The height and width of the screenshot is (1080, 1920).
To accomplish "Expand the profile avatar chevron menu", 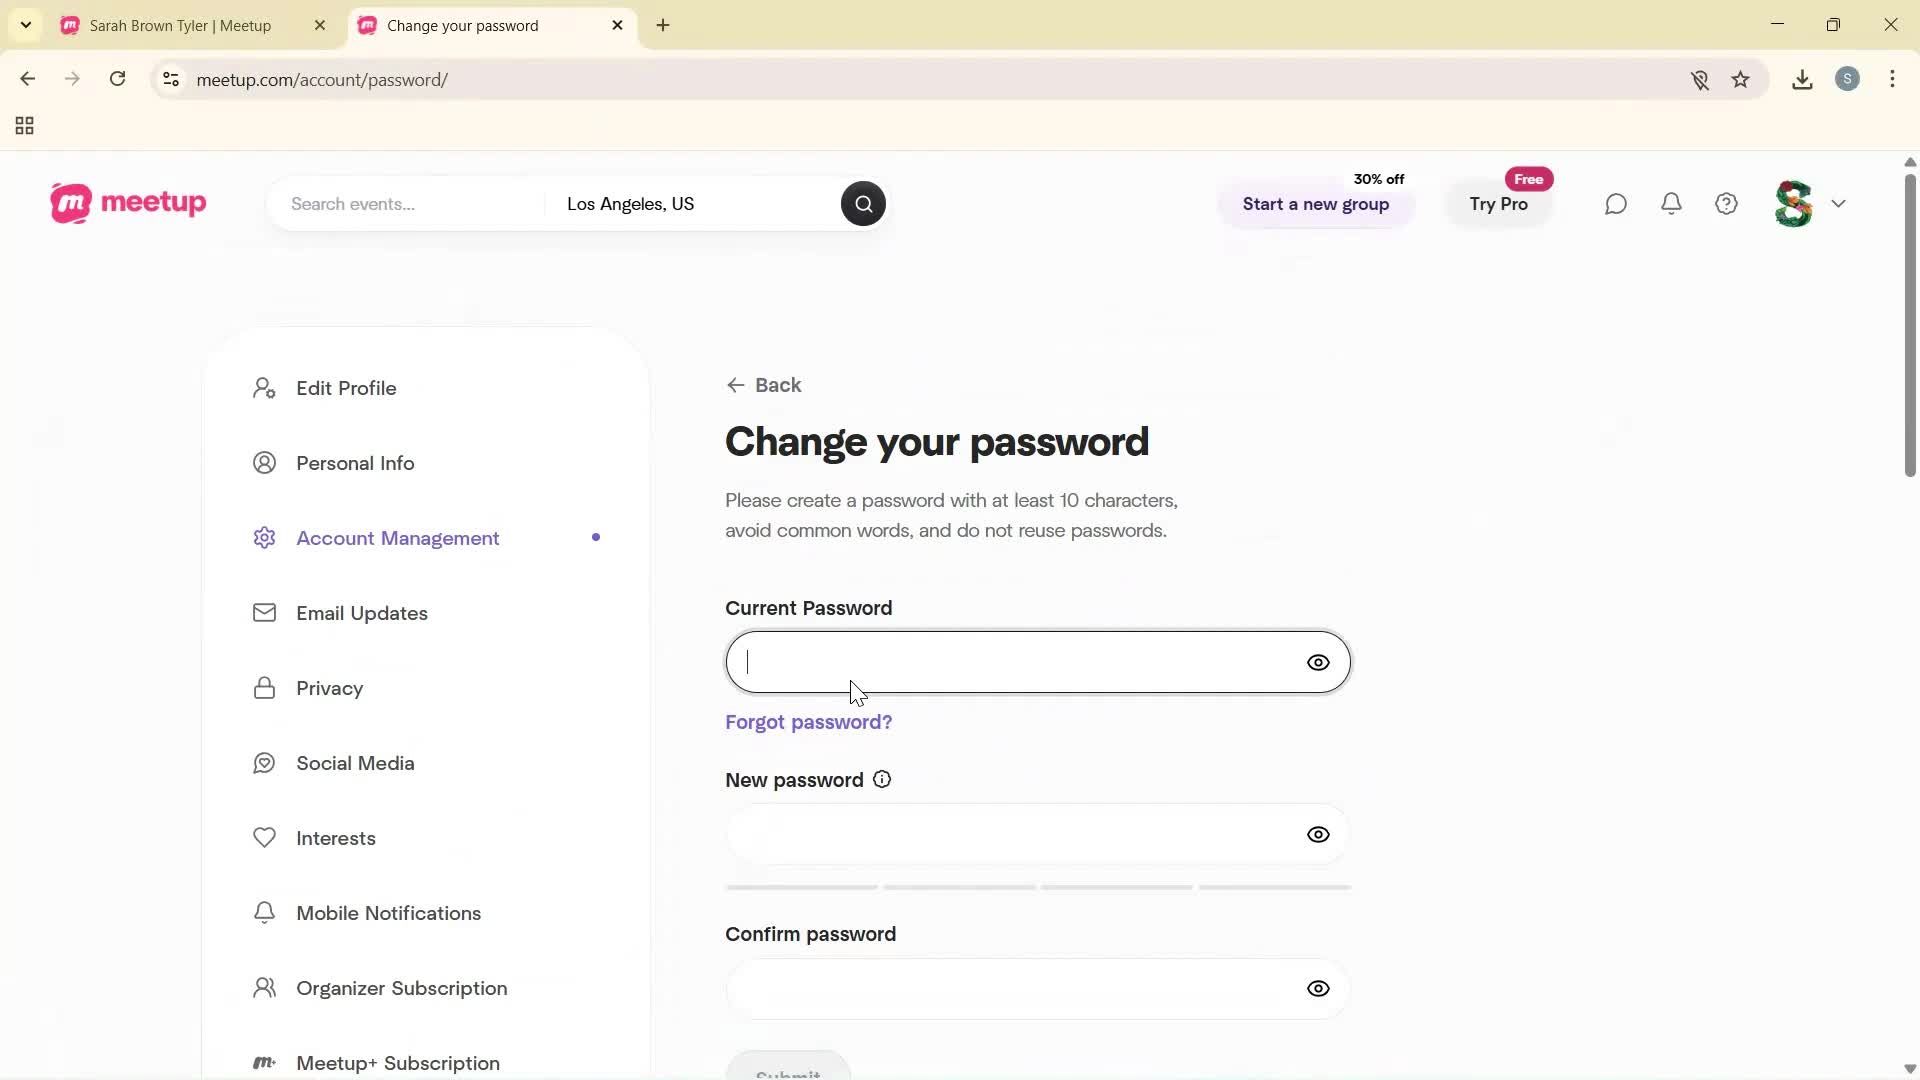I will [x=1839, y=203].
